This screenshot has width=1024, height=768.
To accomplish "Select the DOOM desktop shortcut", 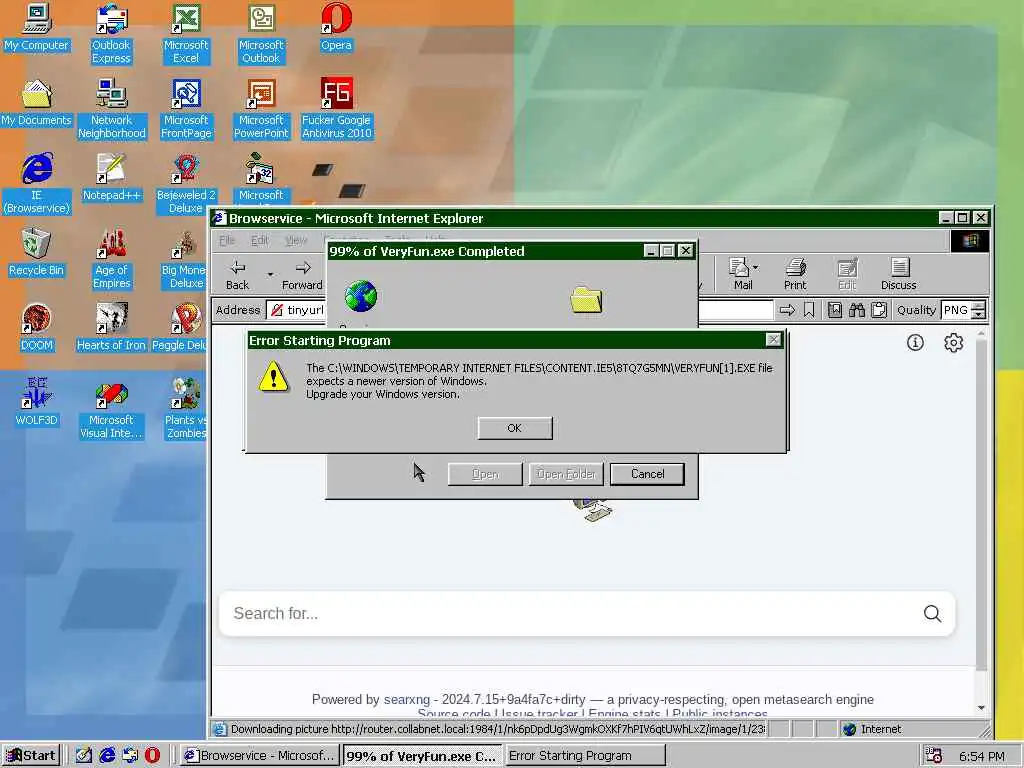I will tap(36, 328).
